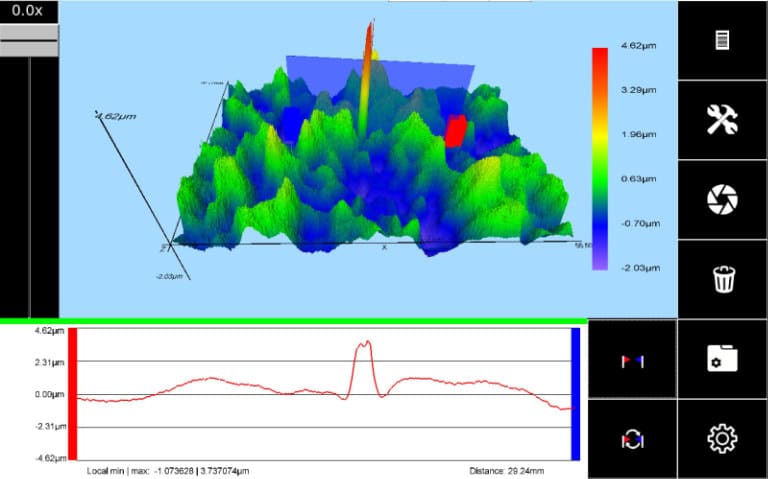Select the red cursor bar on profile

pos(72,393)
